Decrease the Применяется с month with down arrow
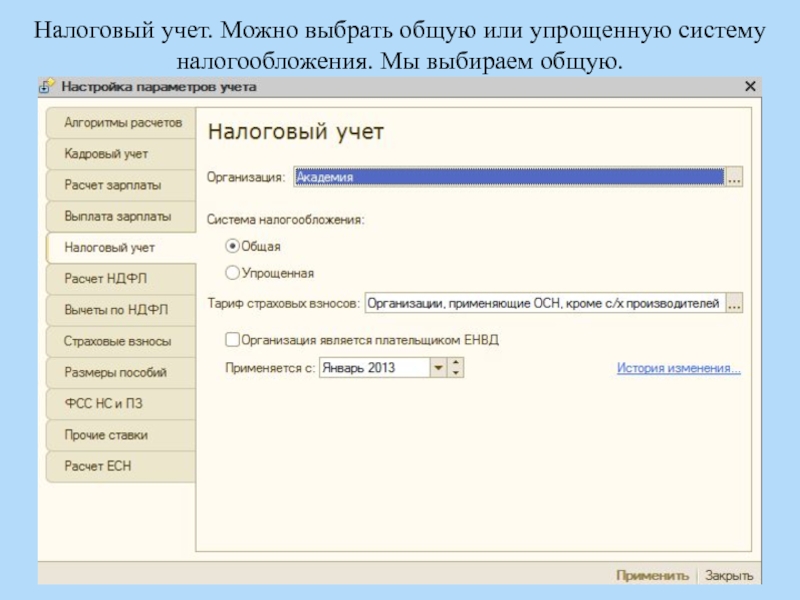The width and height of the screenshot is (800, 600). (456, 373)
